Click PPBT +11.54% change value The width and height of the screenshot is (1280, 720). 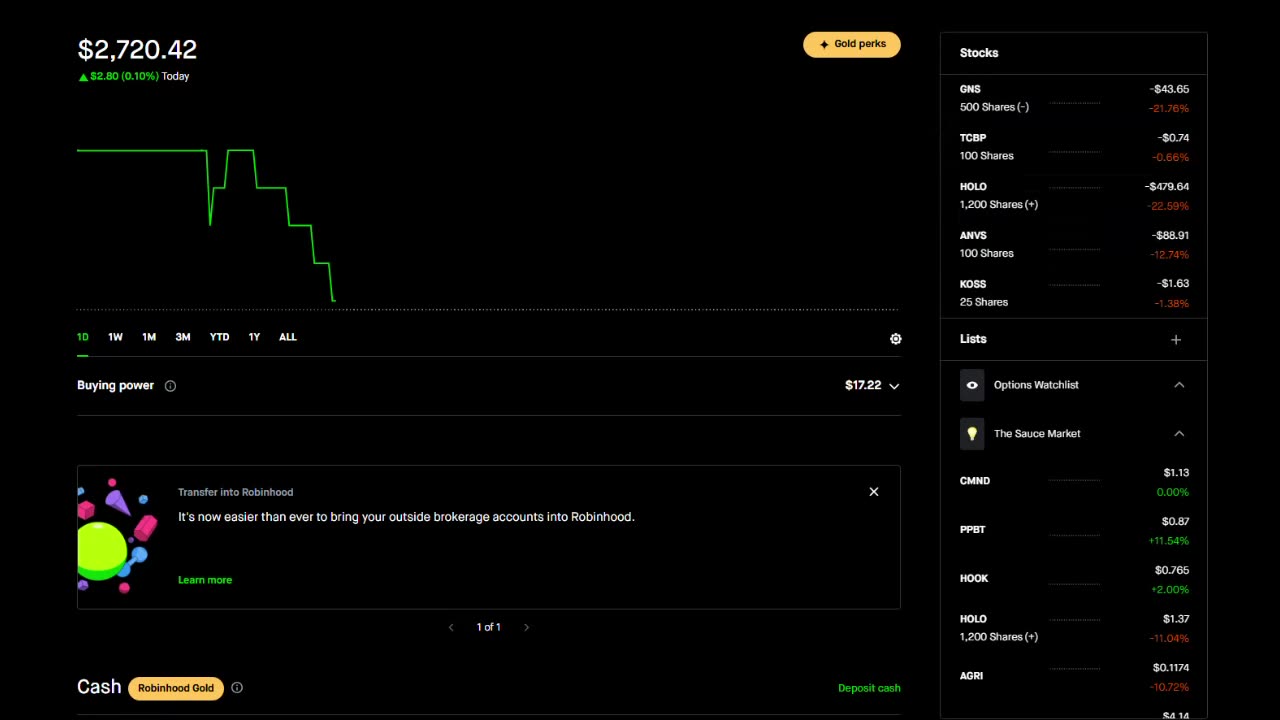click(1169, 541)
